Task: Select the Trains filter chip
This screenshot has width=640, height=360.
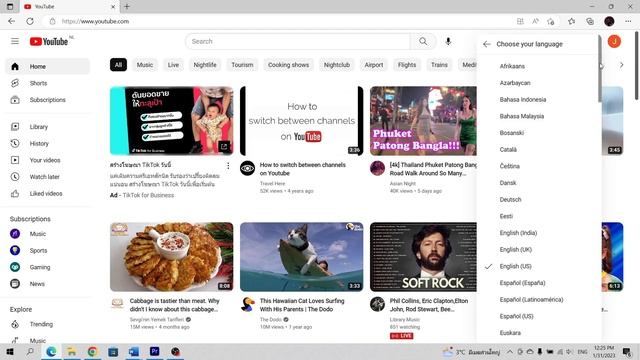Action: pos(439,65)
